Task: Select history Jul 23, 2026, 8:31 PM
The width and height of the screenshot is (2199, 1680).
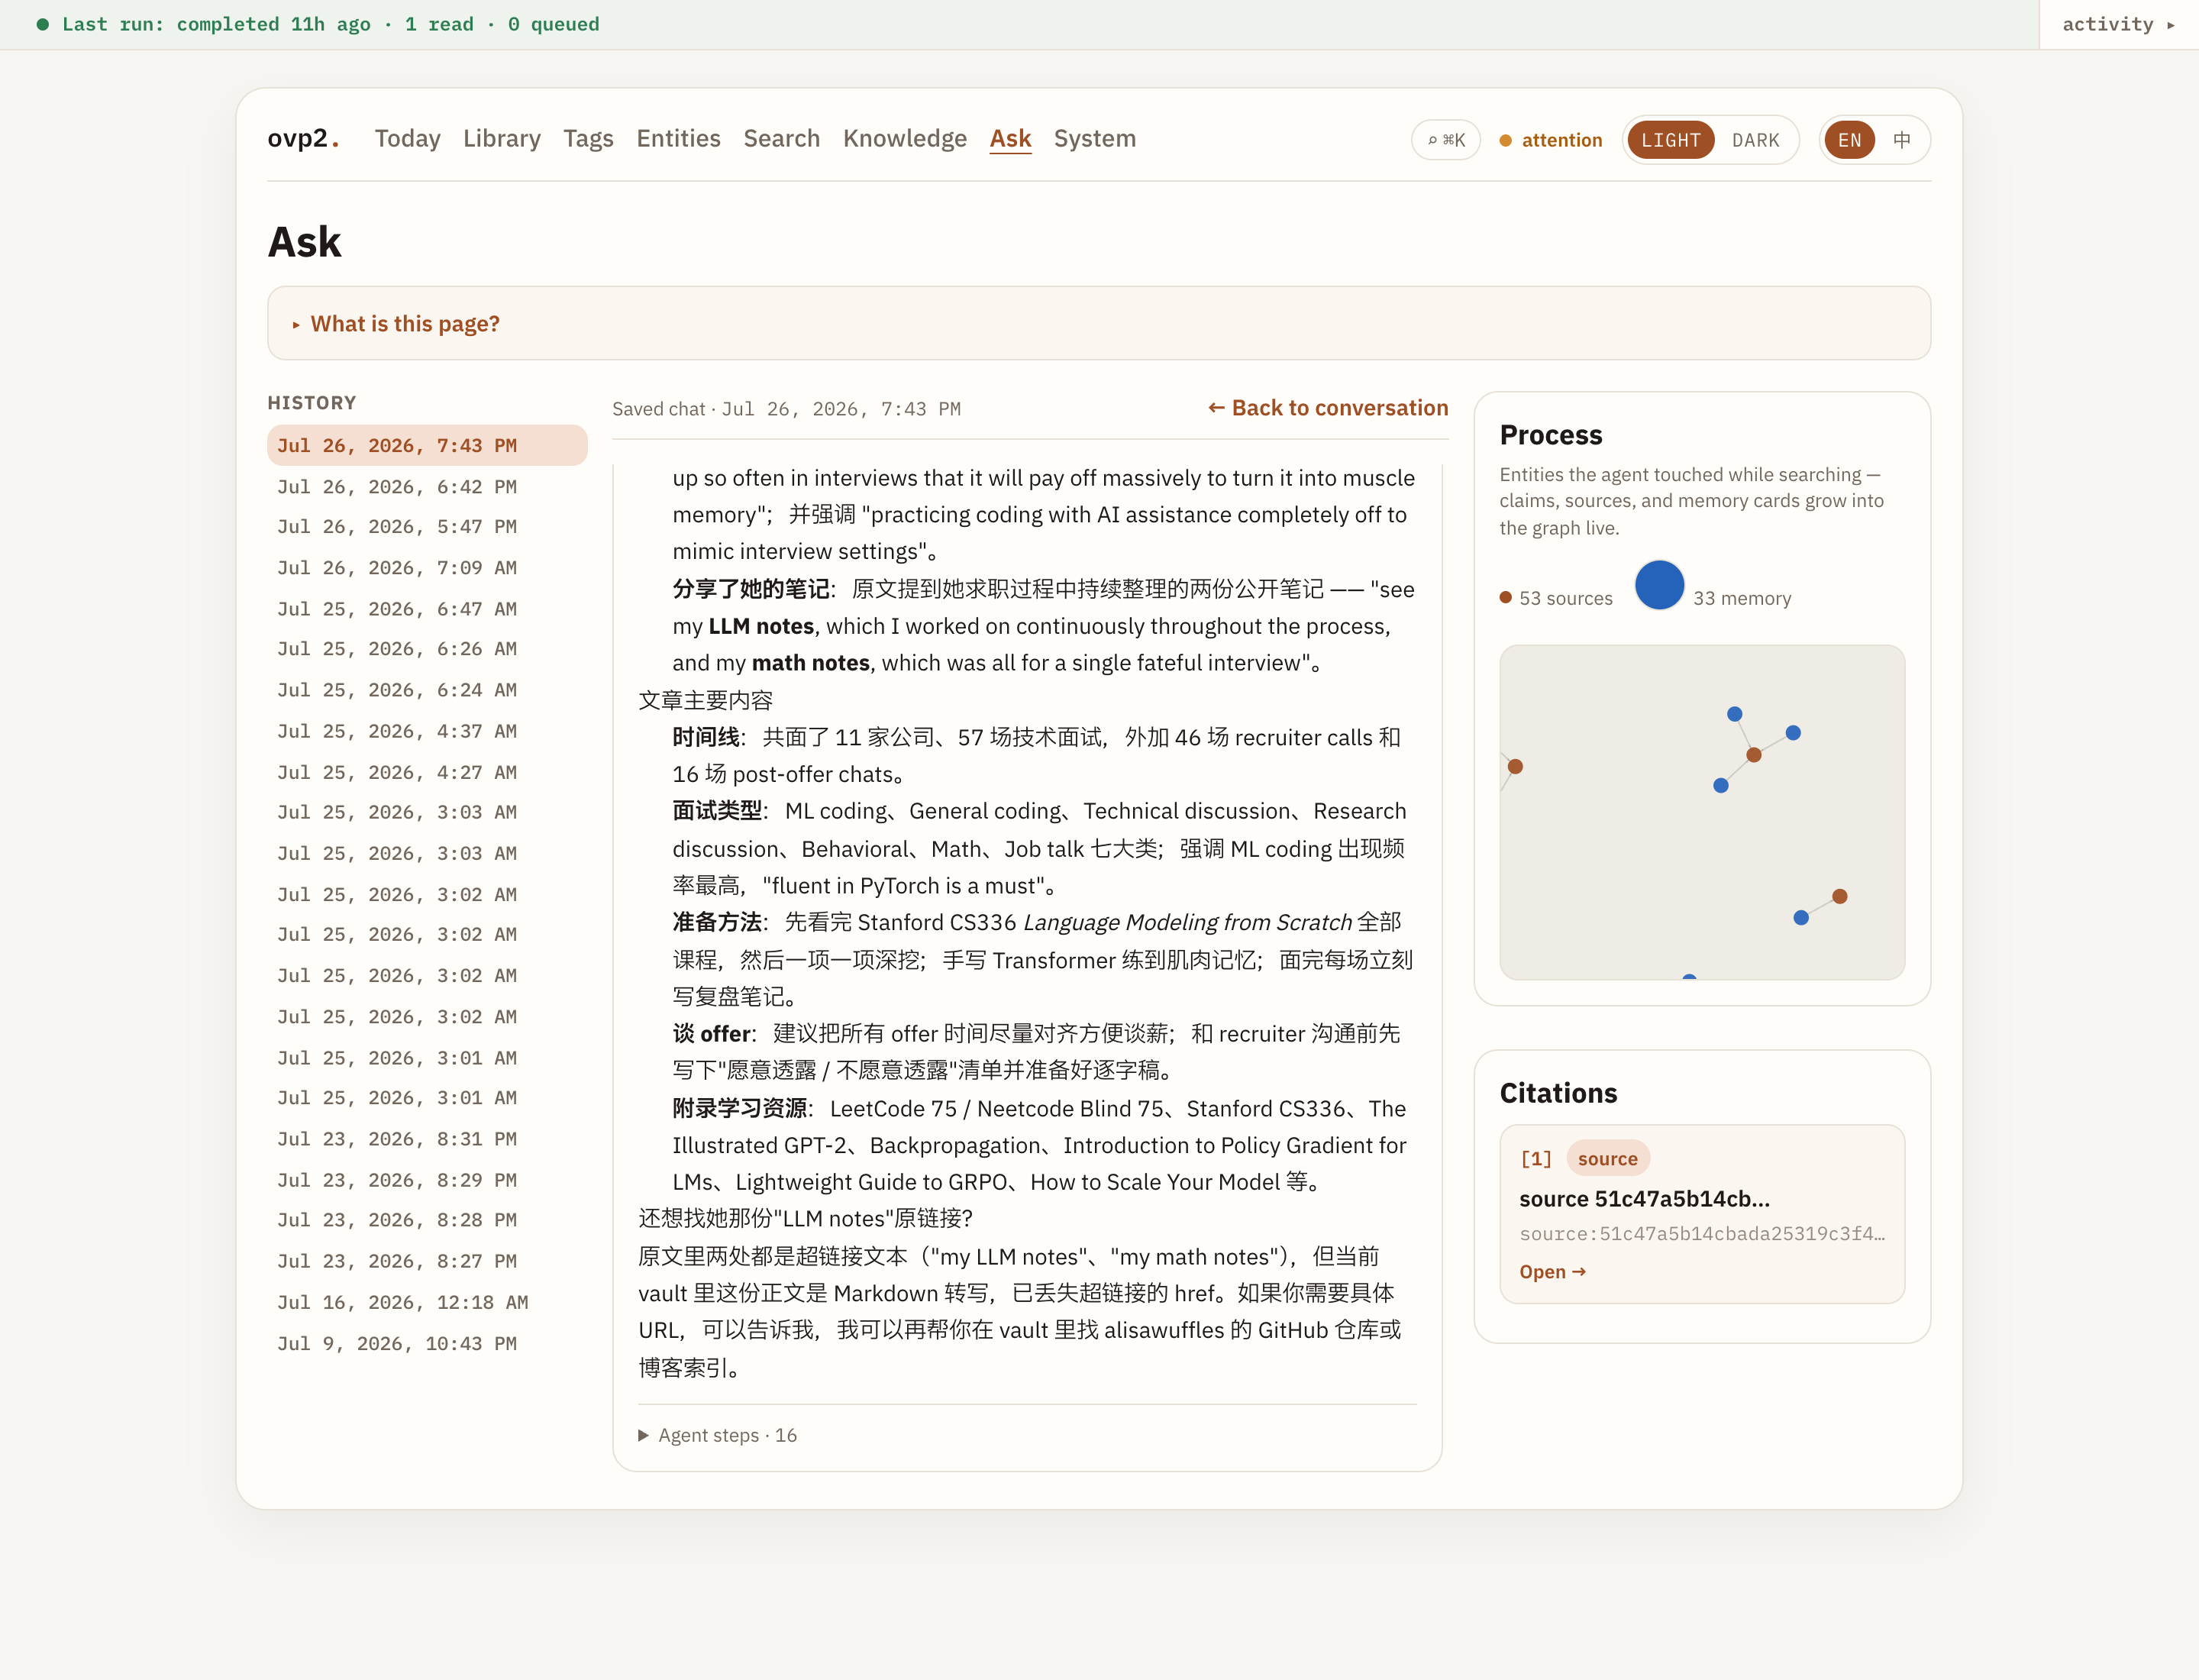Action: click(427, 1139)
